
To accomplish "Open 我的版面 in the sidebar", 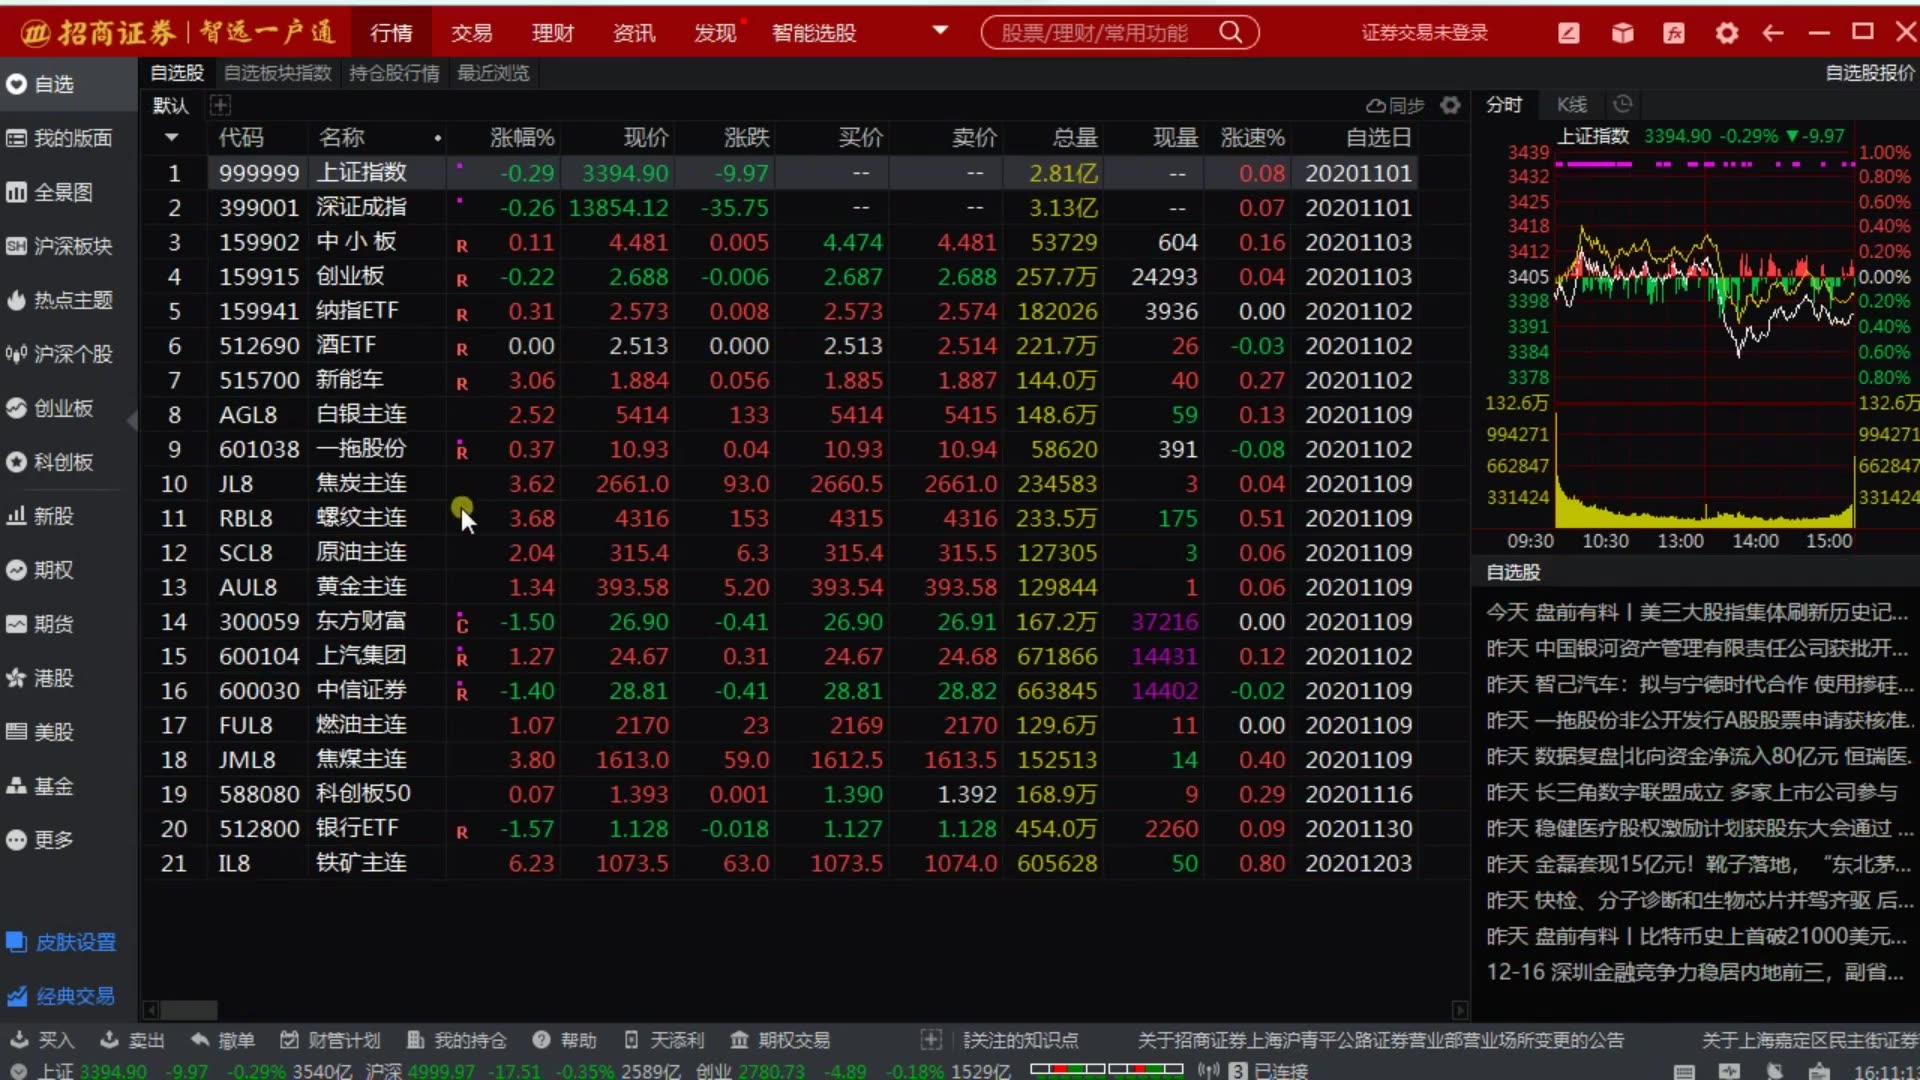I will 58,138.
